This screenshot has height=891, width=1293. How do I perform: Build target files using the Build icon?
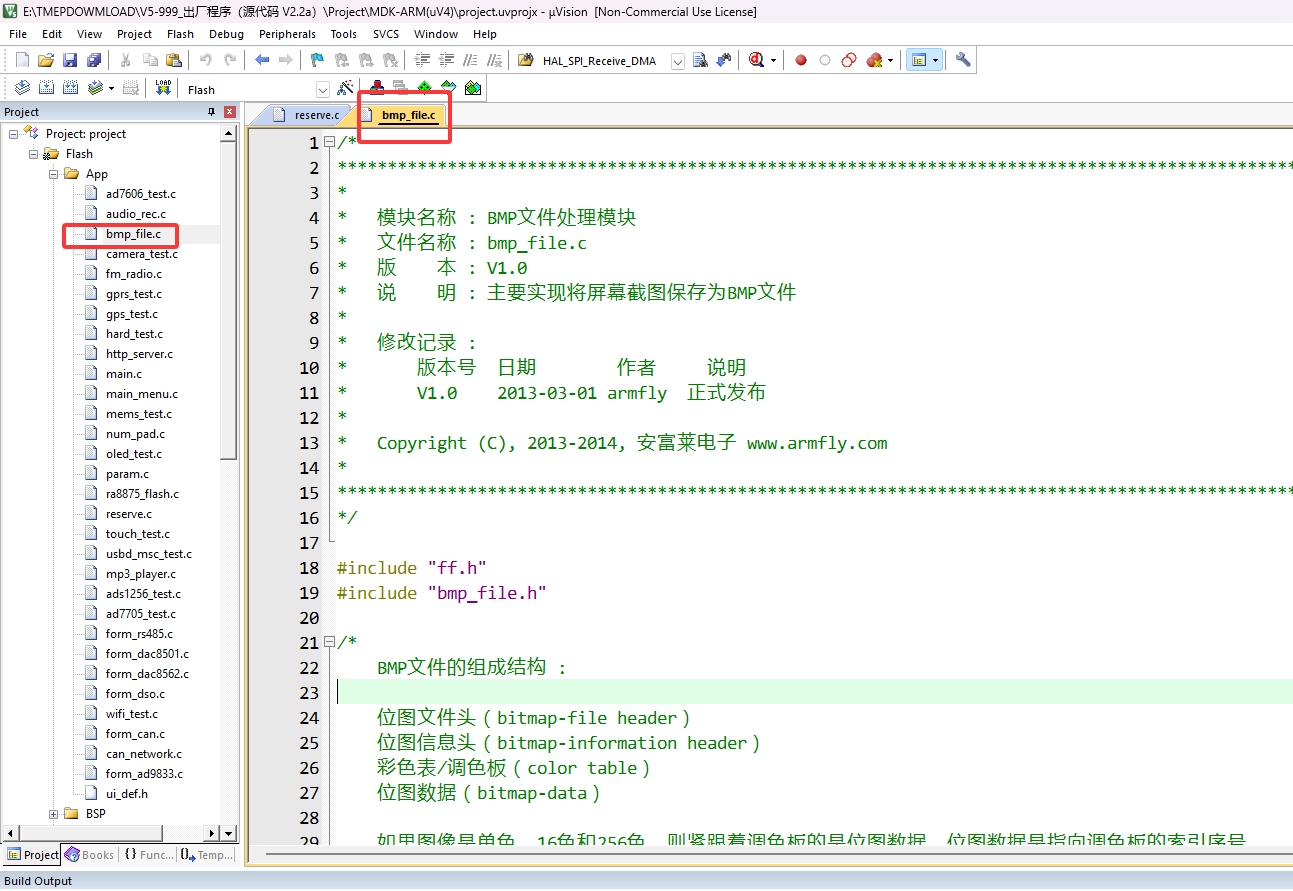(x=46, y=88)
